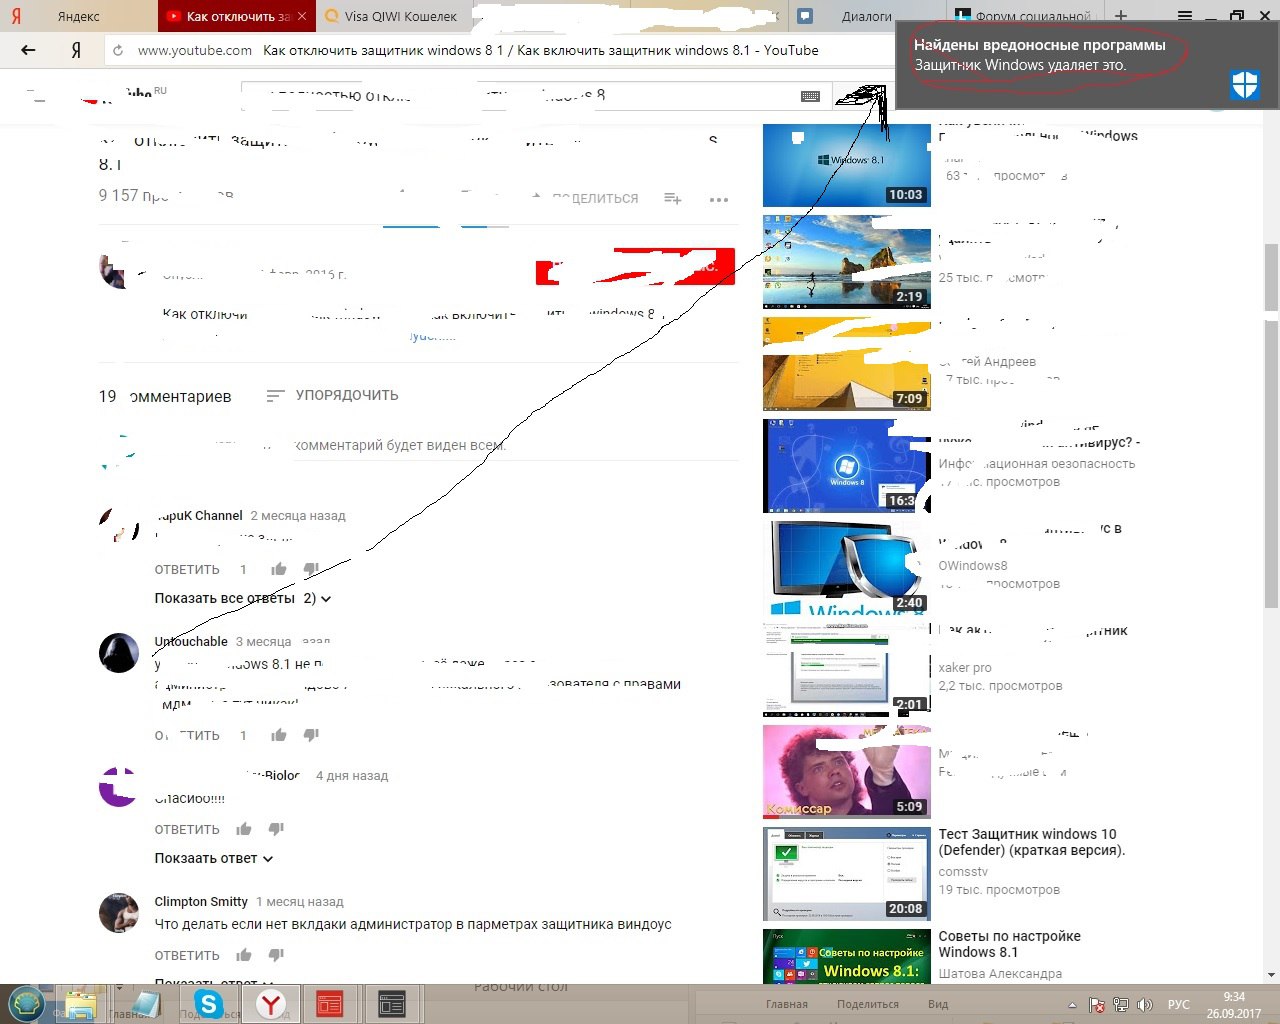The image size is (1280, 1024).
Task: Click the Windows Defender shield icon in notification
Action: [x=1245, y=86]
